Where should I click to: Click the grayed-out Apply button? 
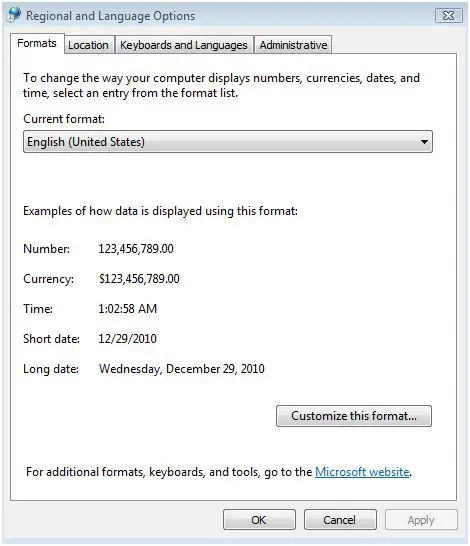[421, 520]
